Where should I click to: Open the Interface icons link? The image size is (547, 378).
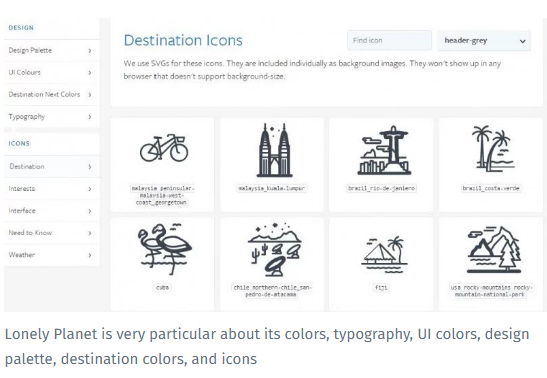pos(52,211)
